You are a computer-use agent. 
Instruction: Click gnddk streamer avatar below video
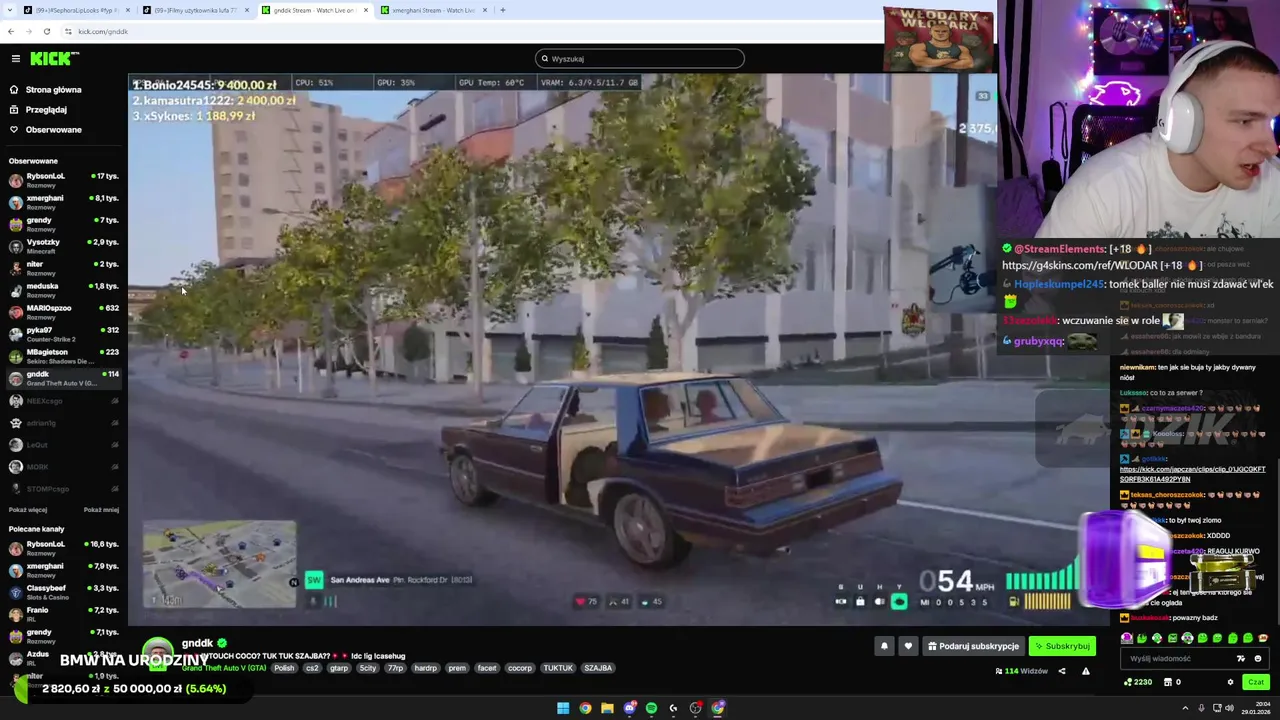point(157,652)
